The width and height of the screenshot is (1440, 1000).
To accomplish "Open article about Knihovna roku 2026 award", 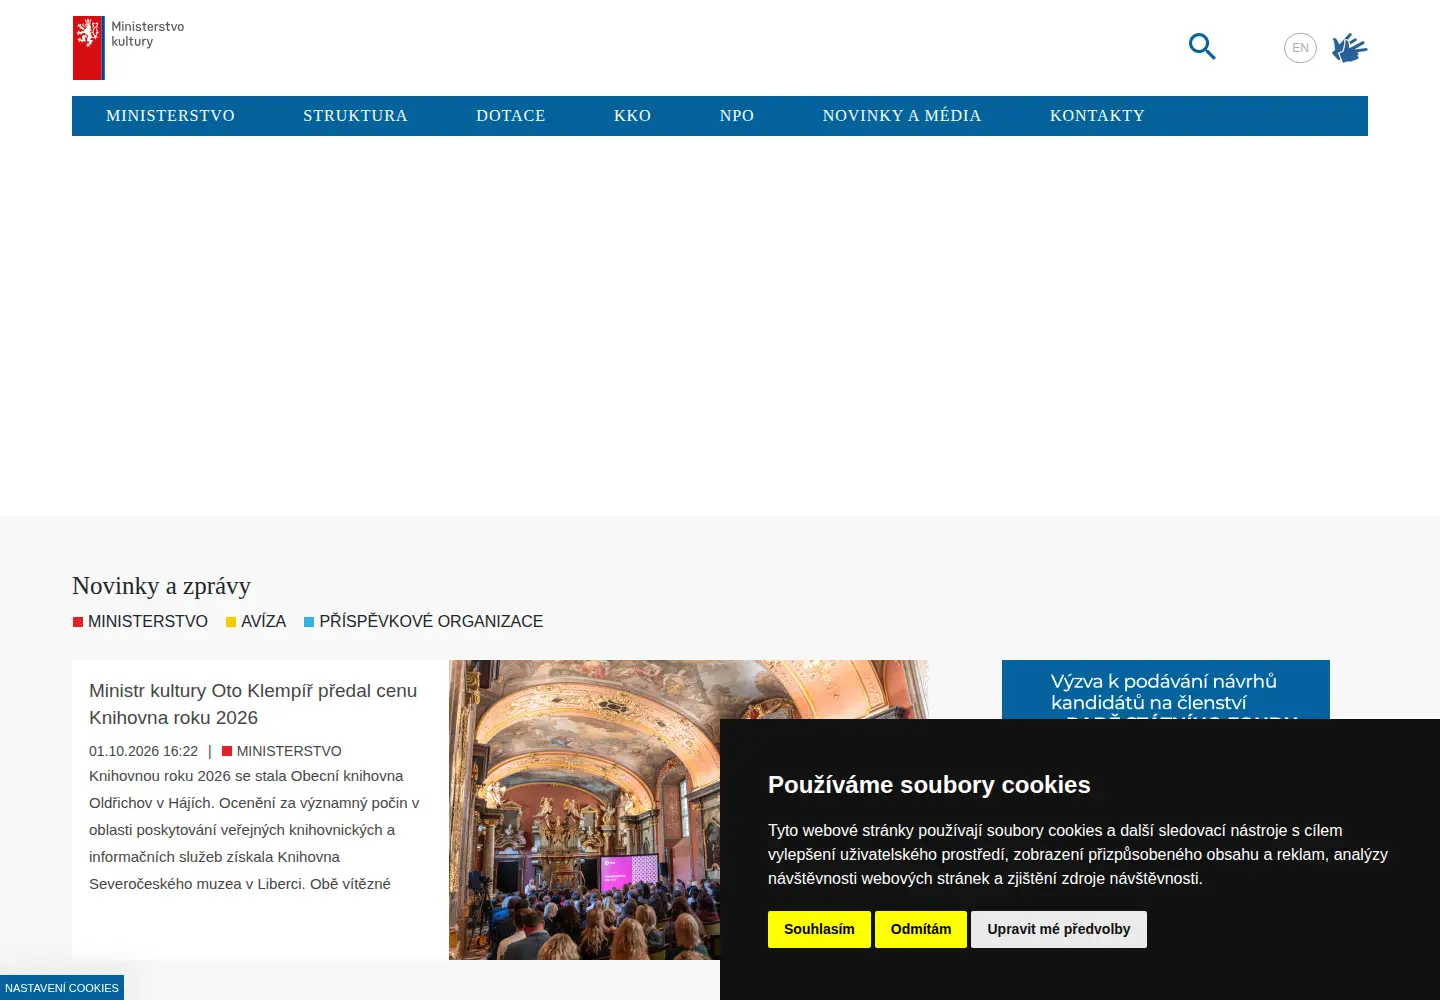I will point(253,704).
